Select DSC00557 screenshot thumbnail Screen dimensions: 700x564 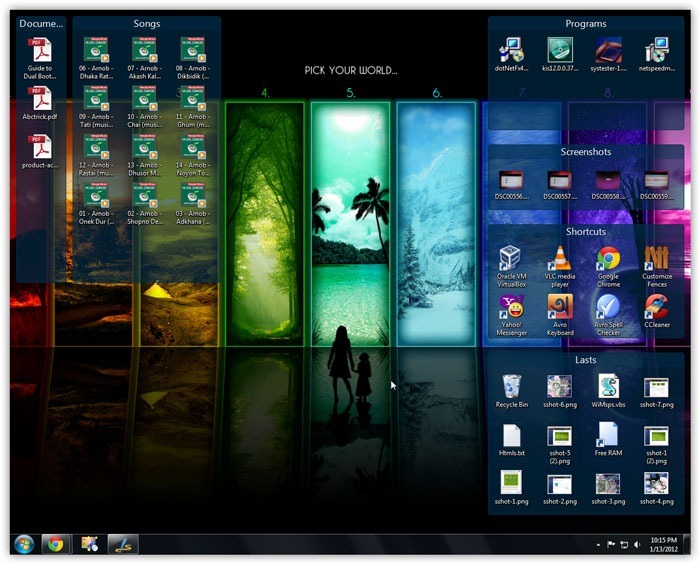pyautogui.click(x=560, y=185)
